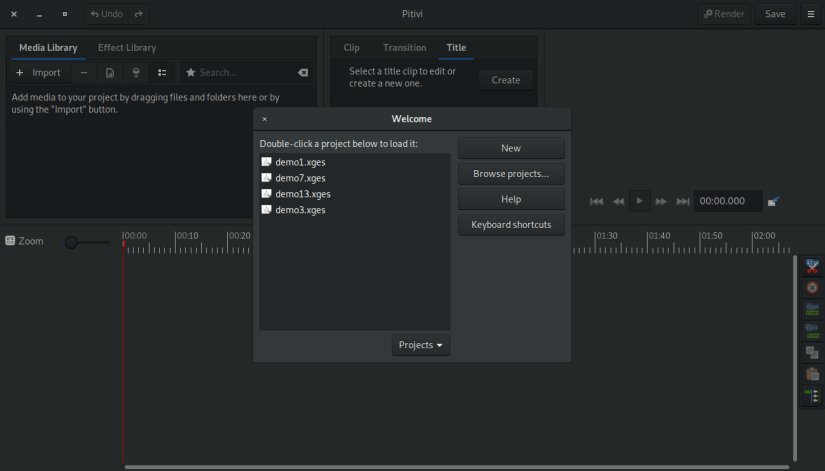This screenshot has height=471, width=825.
Task: Clear the Media Library search field
Action: pyautogui.click(x=303, y=73)
